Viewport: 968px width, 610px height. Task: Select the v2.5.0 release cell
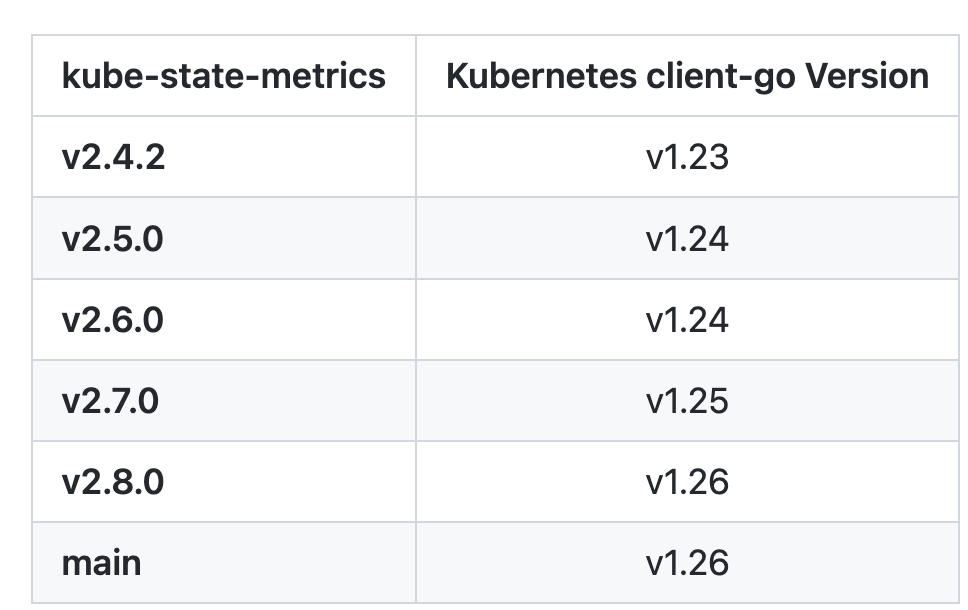point(112,239)
